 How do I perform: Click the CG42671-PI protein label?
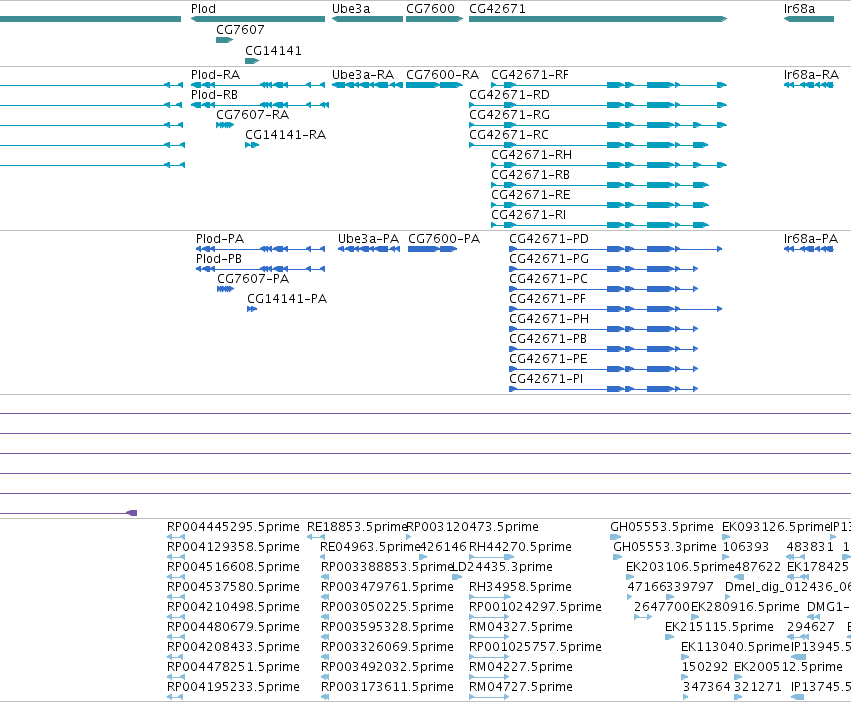click(x=546, y=380)
